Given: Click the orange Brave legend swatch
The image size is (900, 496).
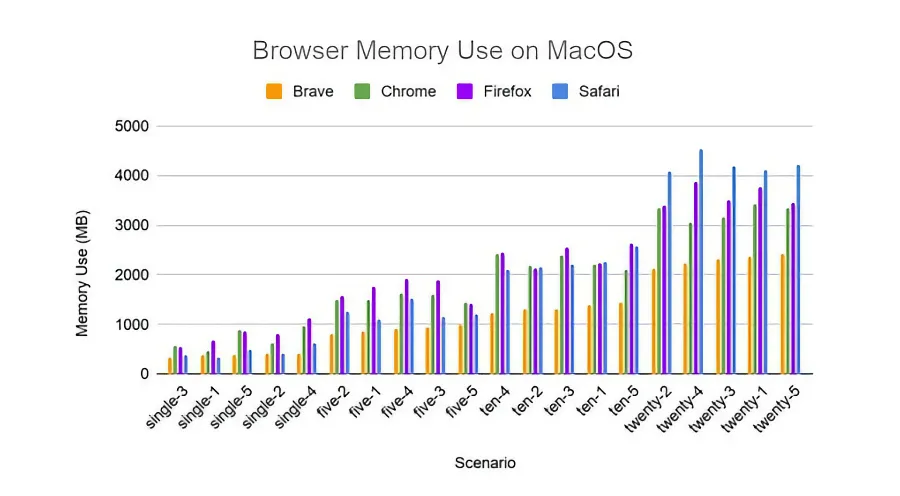Looking at the screenshot, I should click(x=273, y=92).
